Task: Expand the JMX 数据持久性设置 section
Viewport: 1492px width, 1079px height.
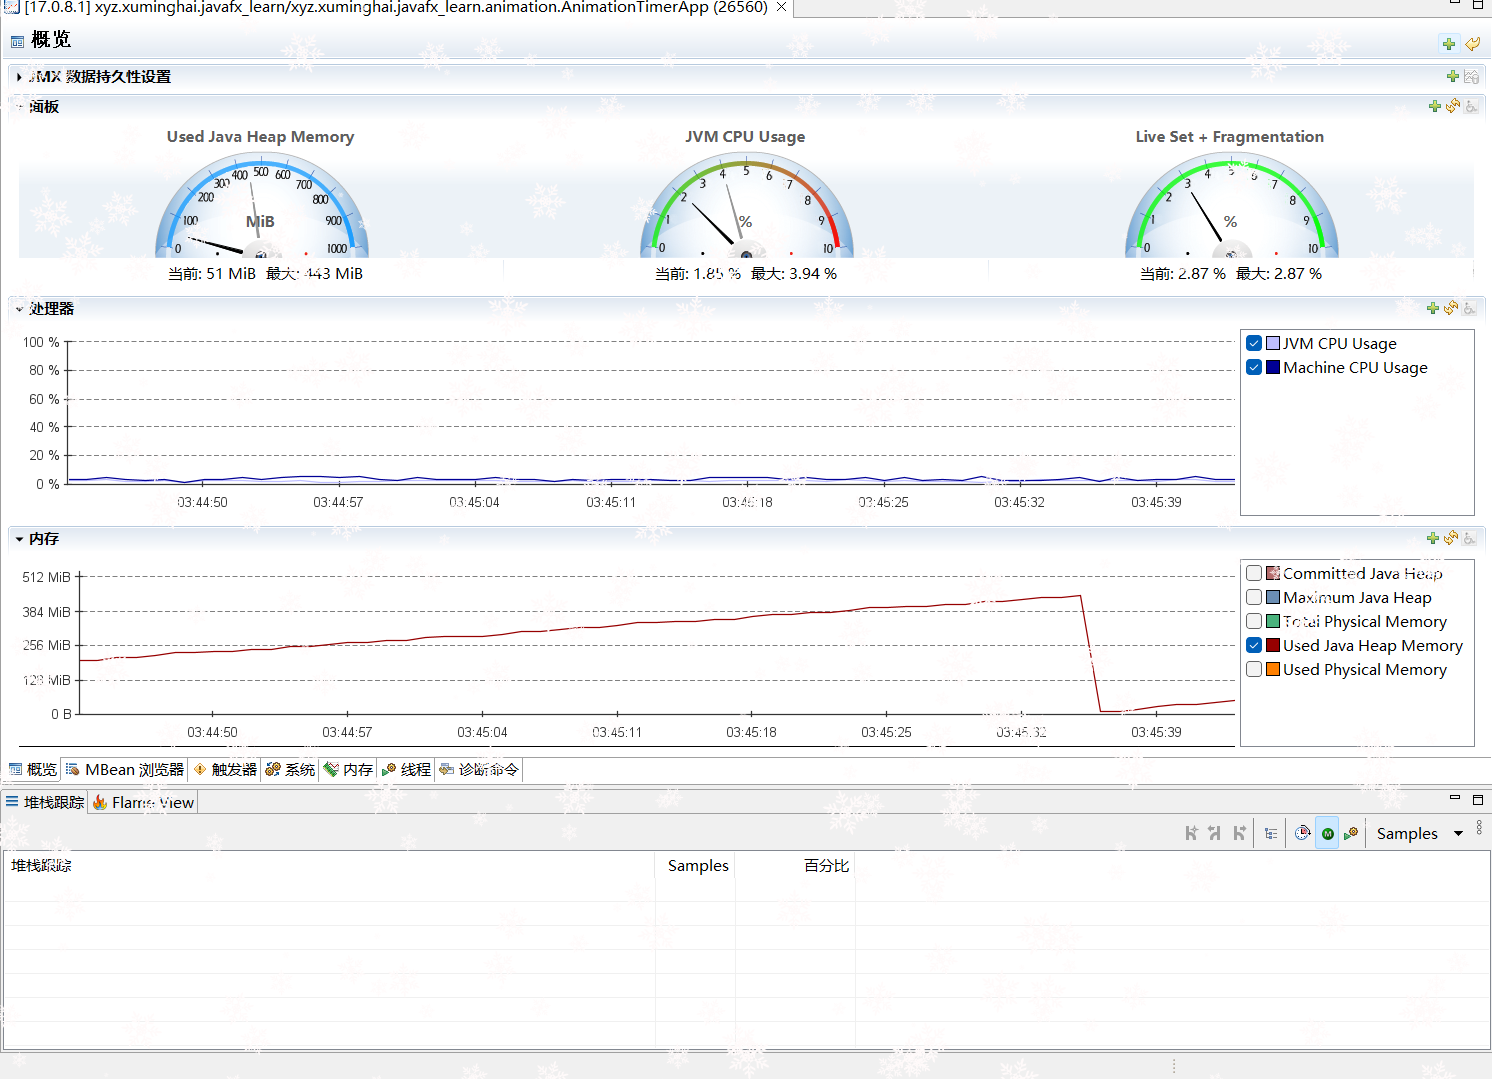Action: point(19,77)
